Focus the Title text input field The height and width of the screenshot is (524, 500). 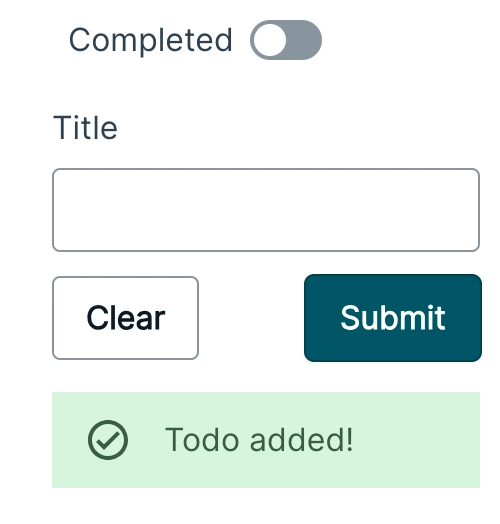coord(266,210)
